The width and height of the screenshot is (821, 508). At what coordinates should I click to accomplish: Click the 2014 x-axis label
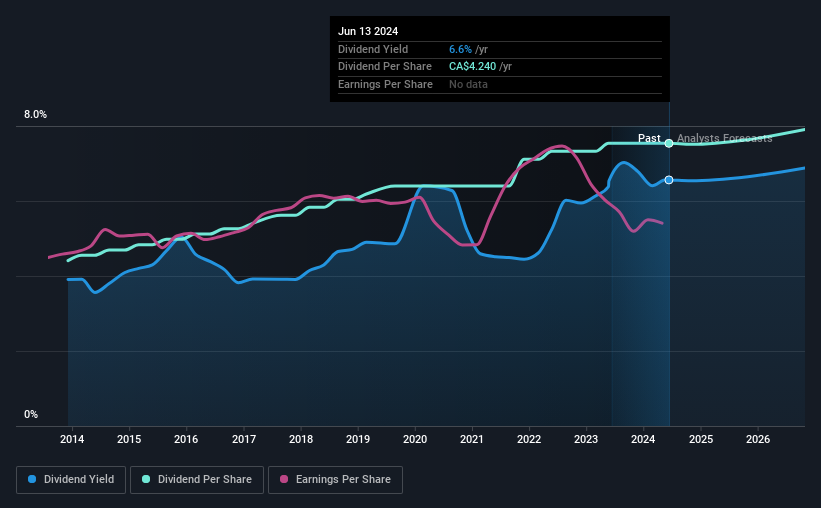pyautogui.click(x=72, y=439)
